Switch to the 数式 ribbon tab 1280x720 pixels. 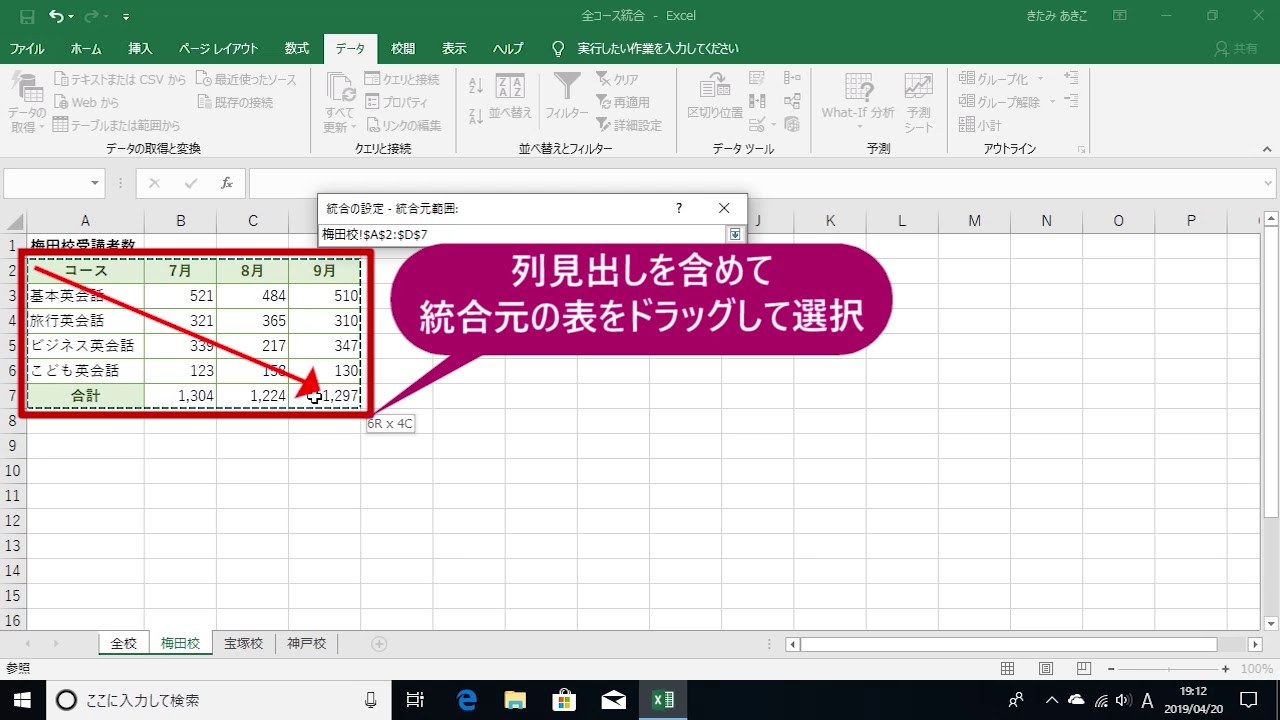tap(297, 49)
